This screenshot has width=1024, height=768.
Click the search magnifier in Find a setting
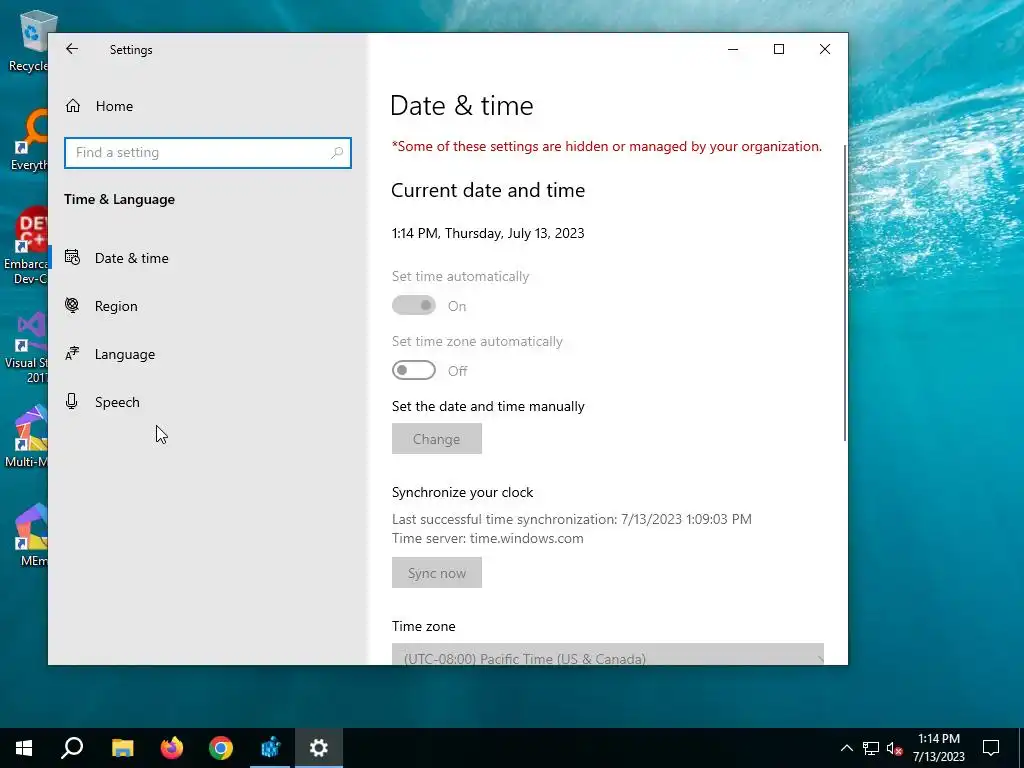point(337,152)
